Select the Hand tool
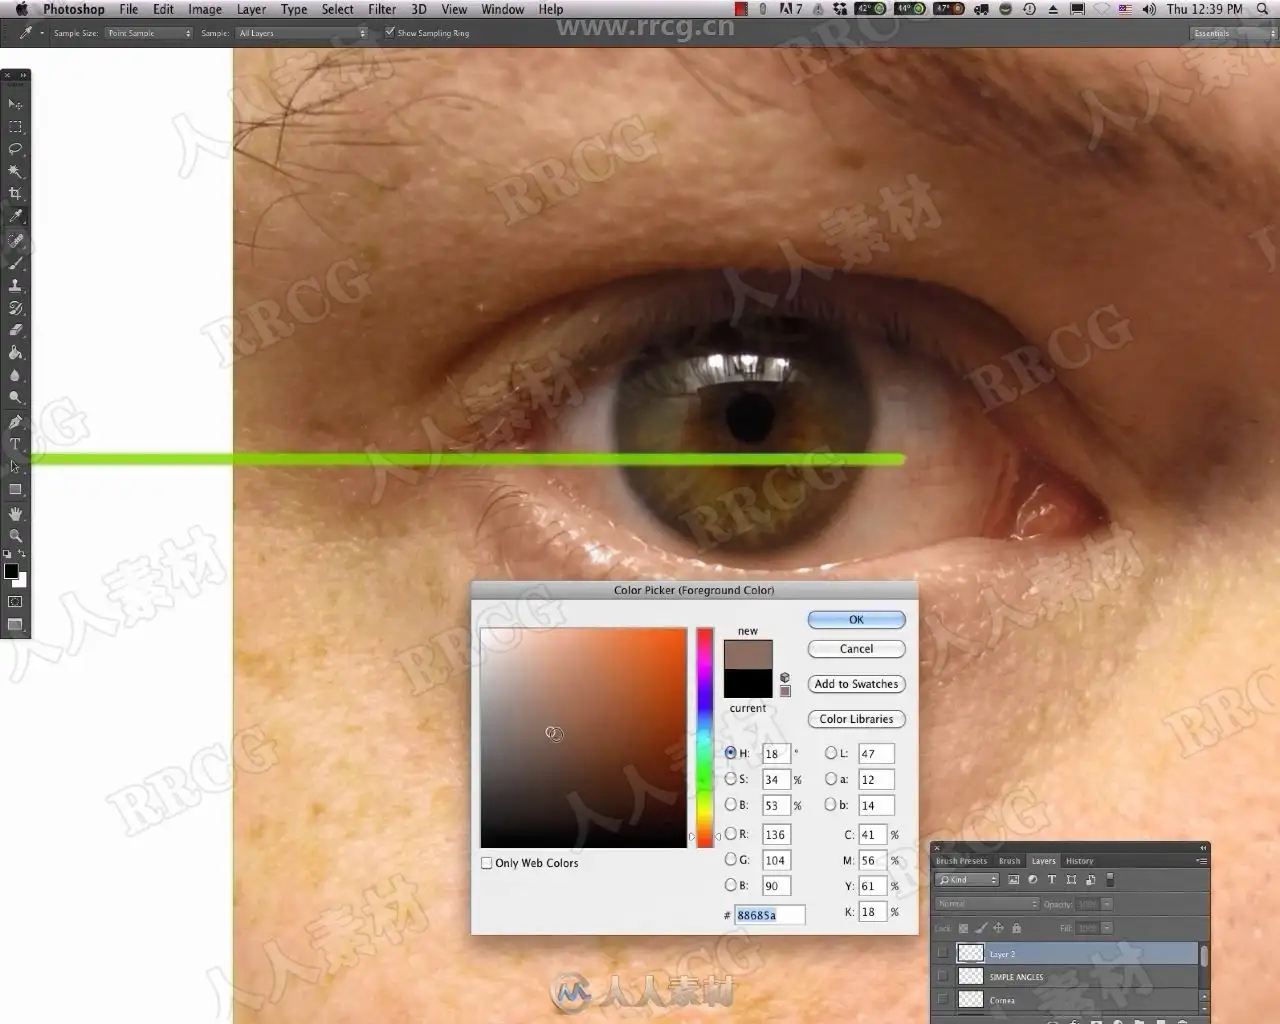The height and width of the screenshot is (1024, 1280). pyautogui.click(x=15, y=513)
